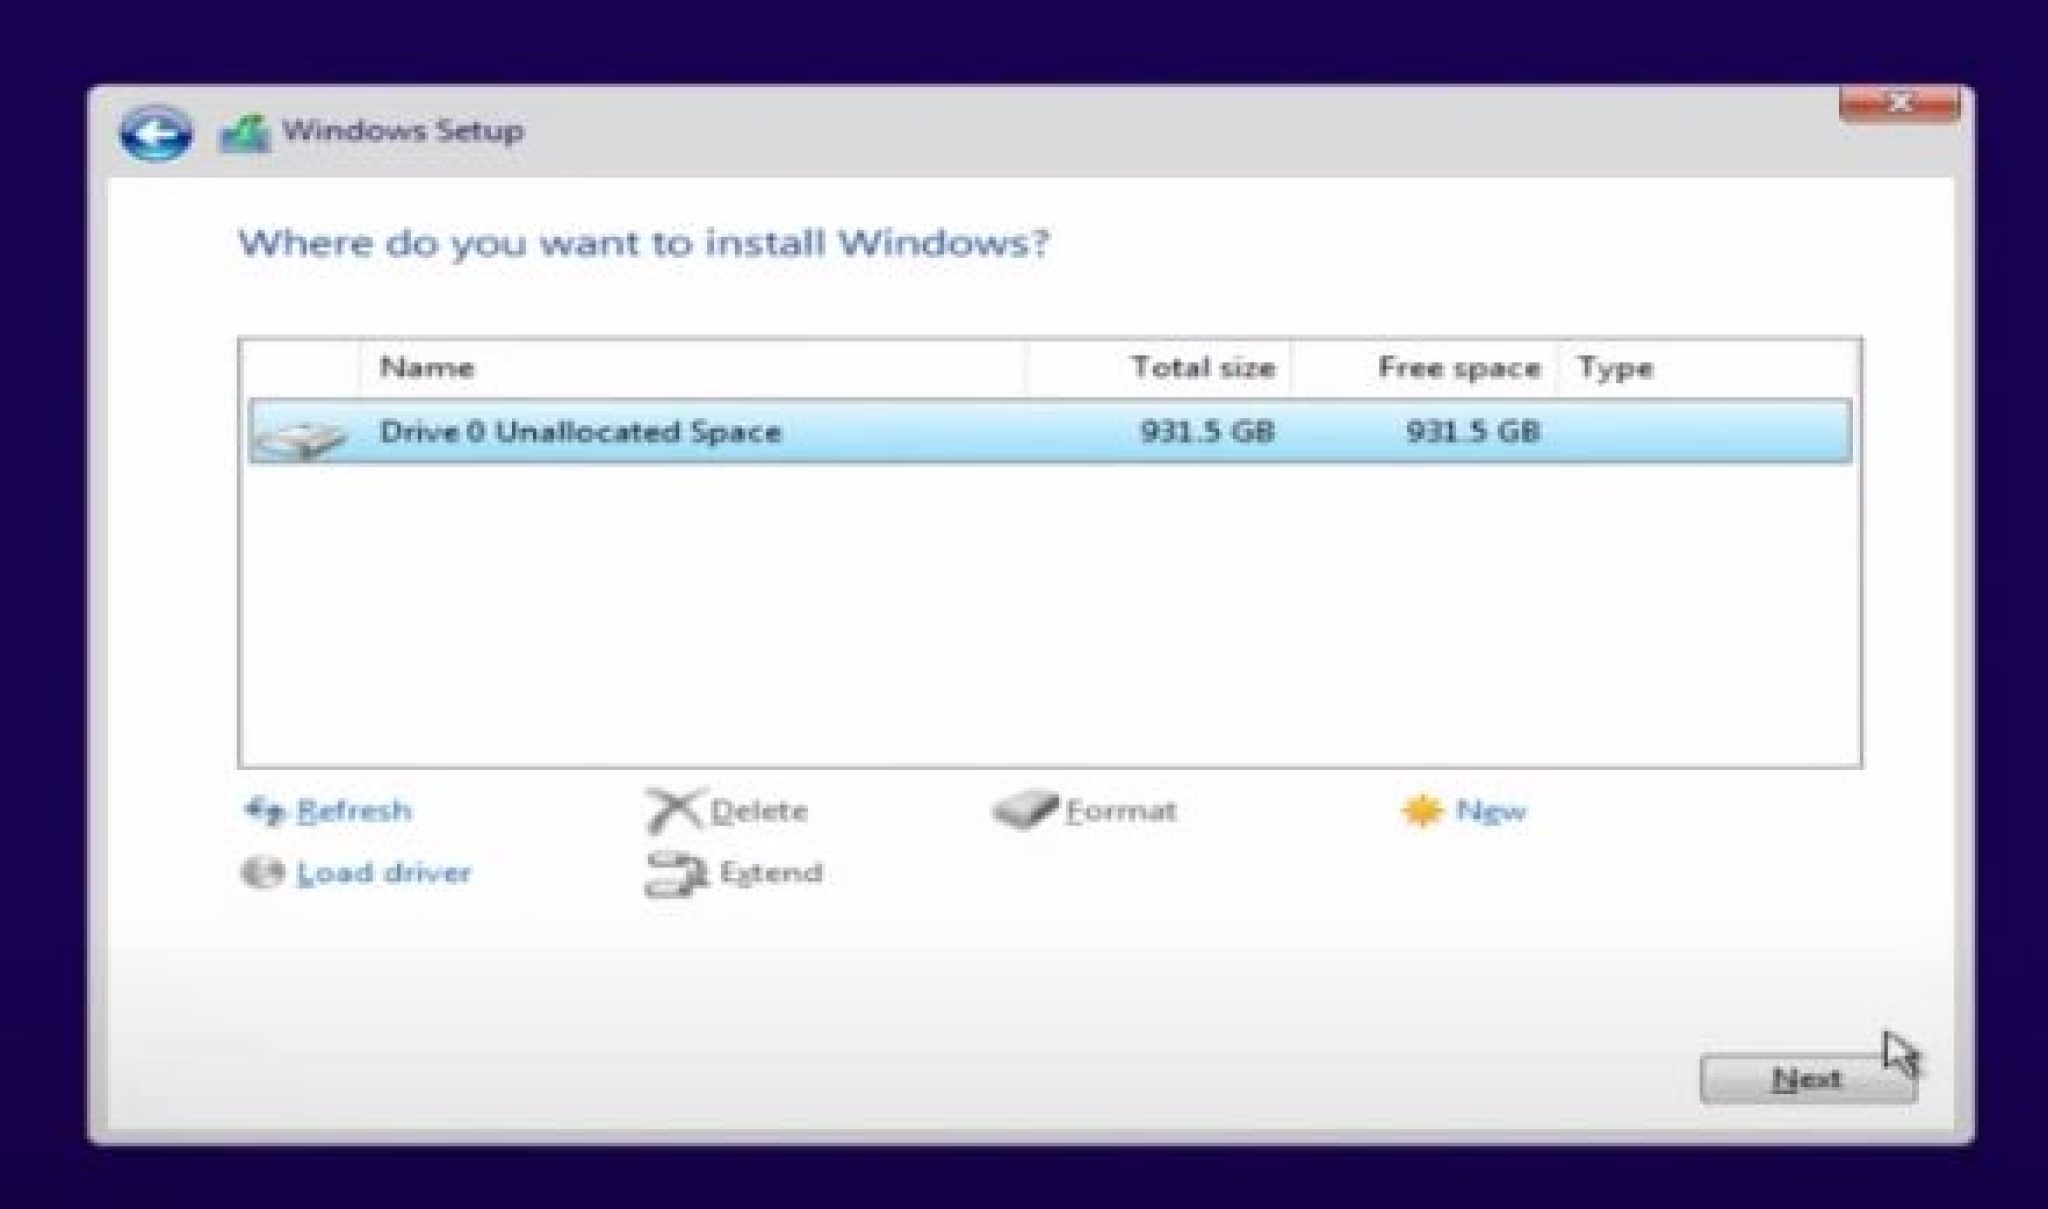This screenshot has height=1209, width=2048.
Task: Sort by the Total size column header
Action: click(1202, 368)
